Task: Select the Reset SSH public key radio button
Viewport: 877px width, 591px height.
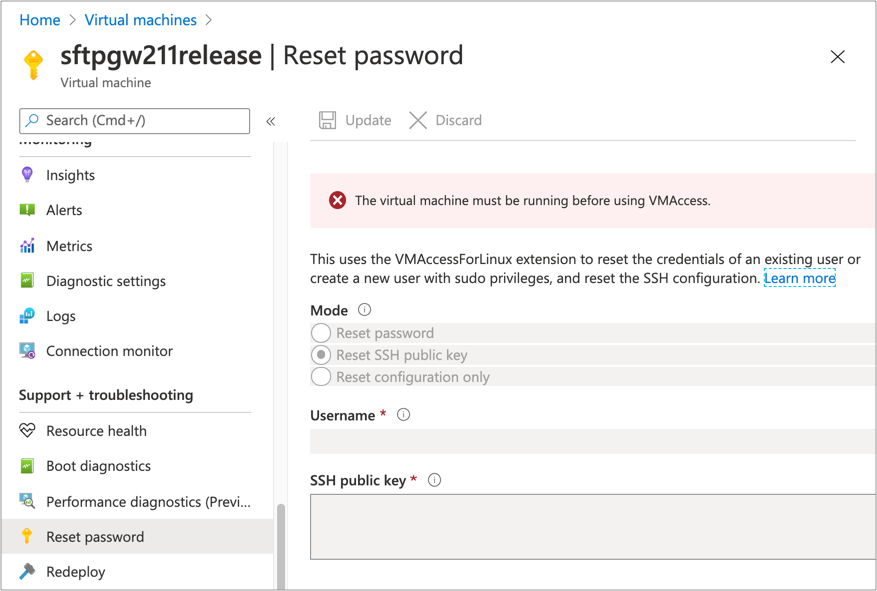Action: click(321, 354)
